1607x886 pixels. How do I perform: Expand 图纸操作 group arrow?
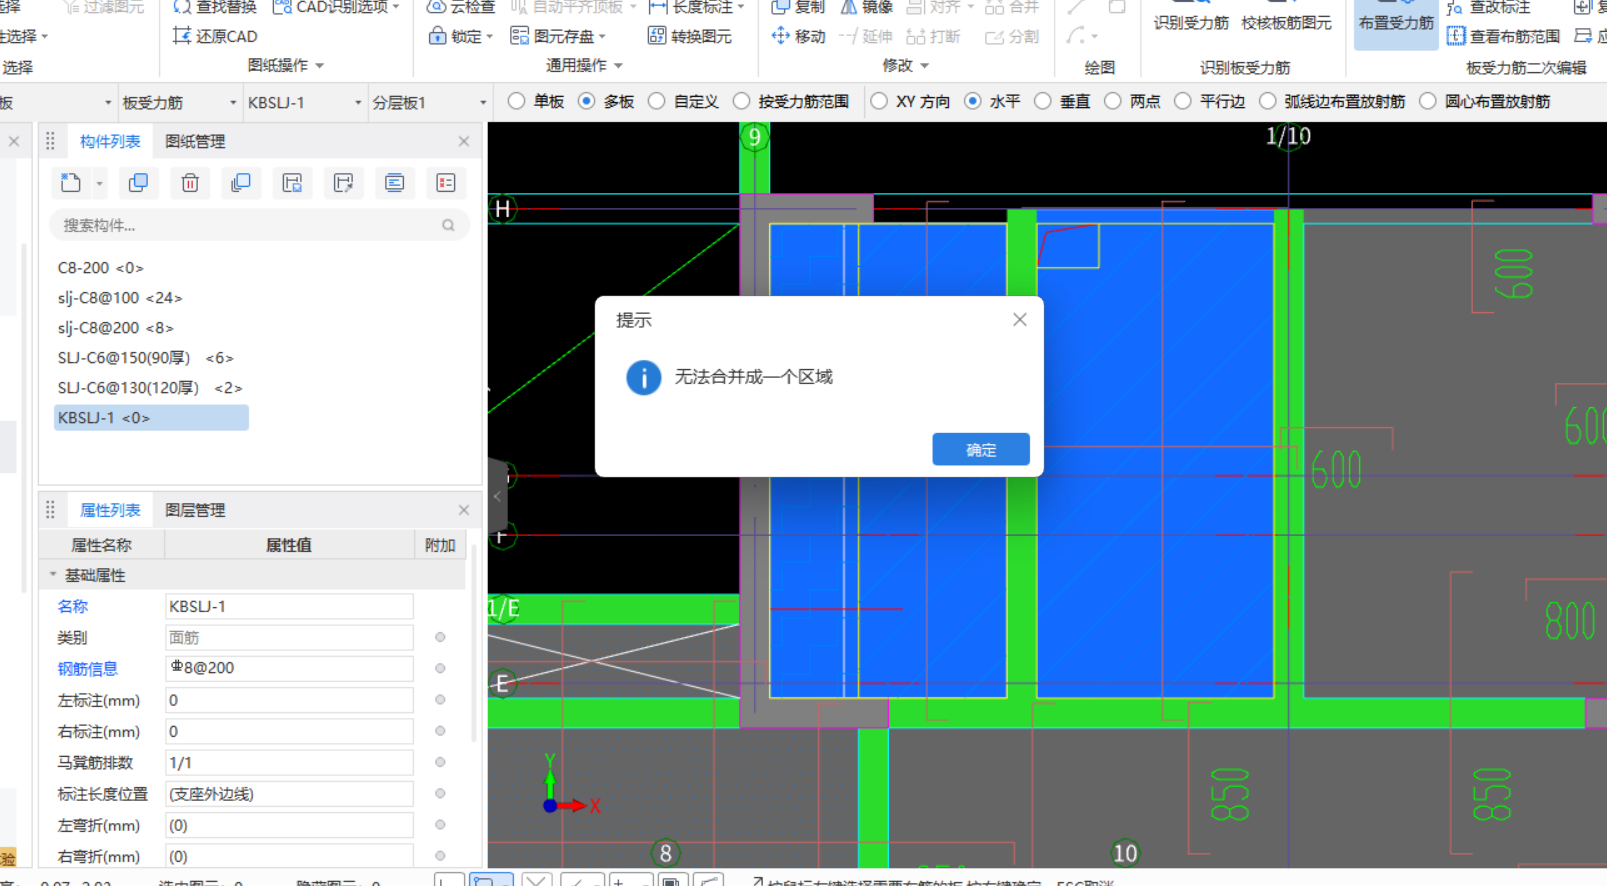[320, 66]
